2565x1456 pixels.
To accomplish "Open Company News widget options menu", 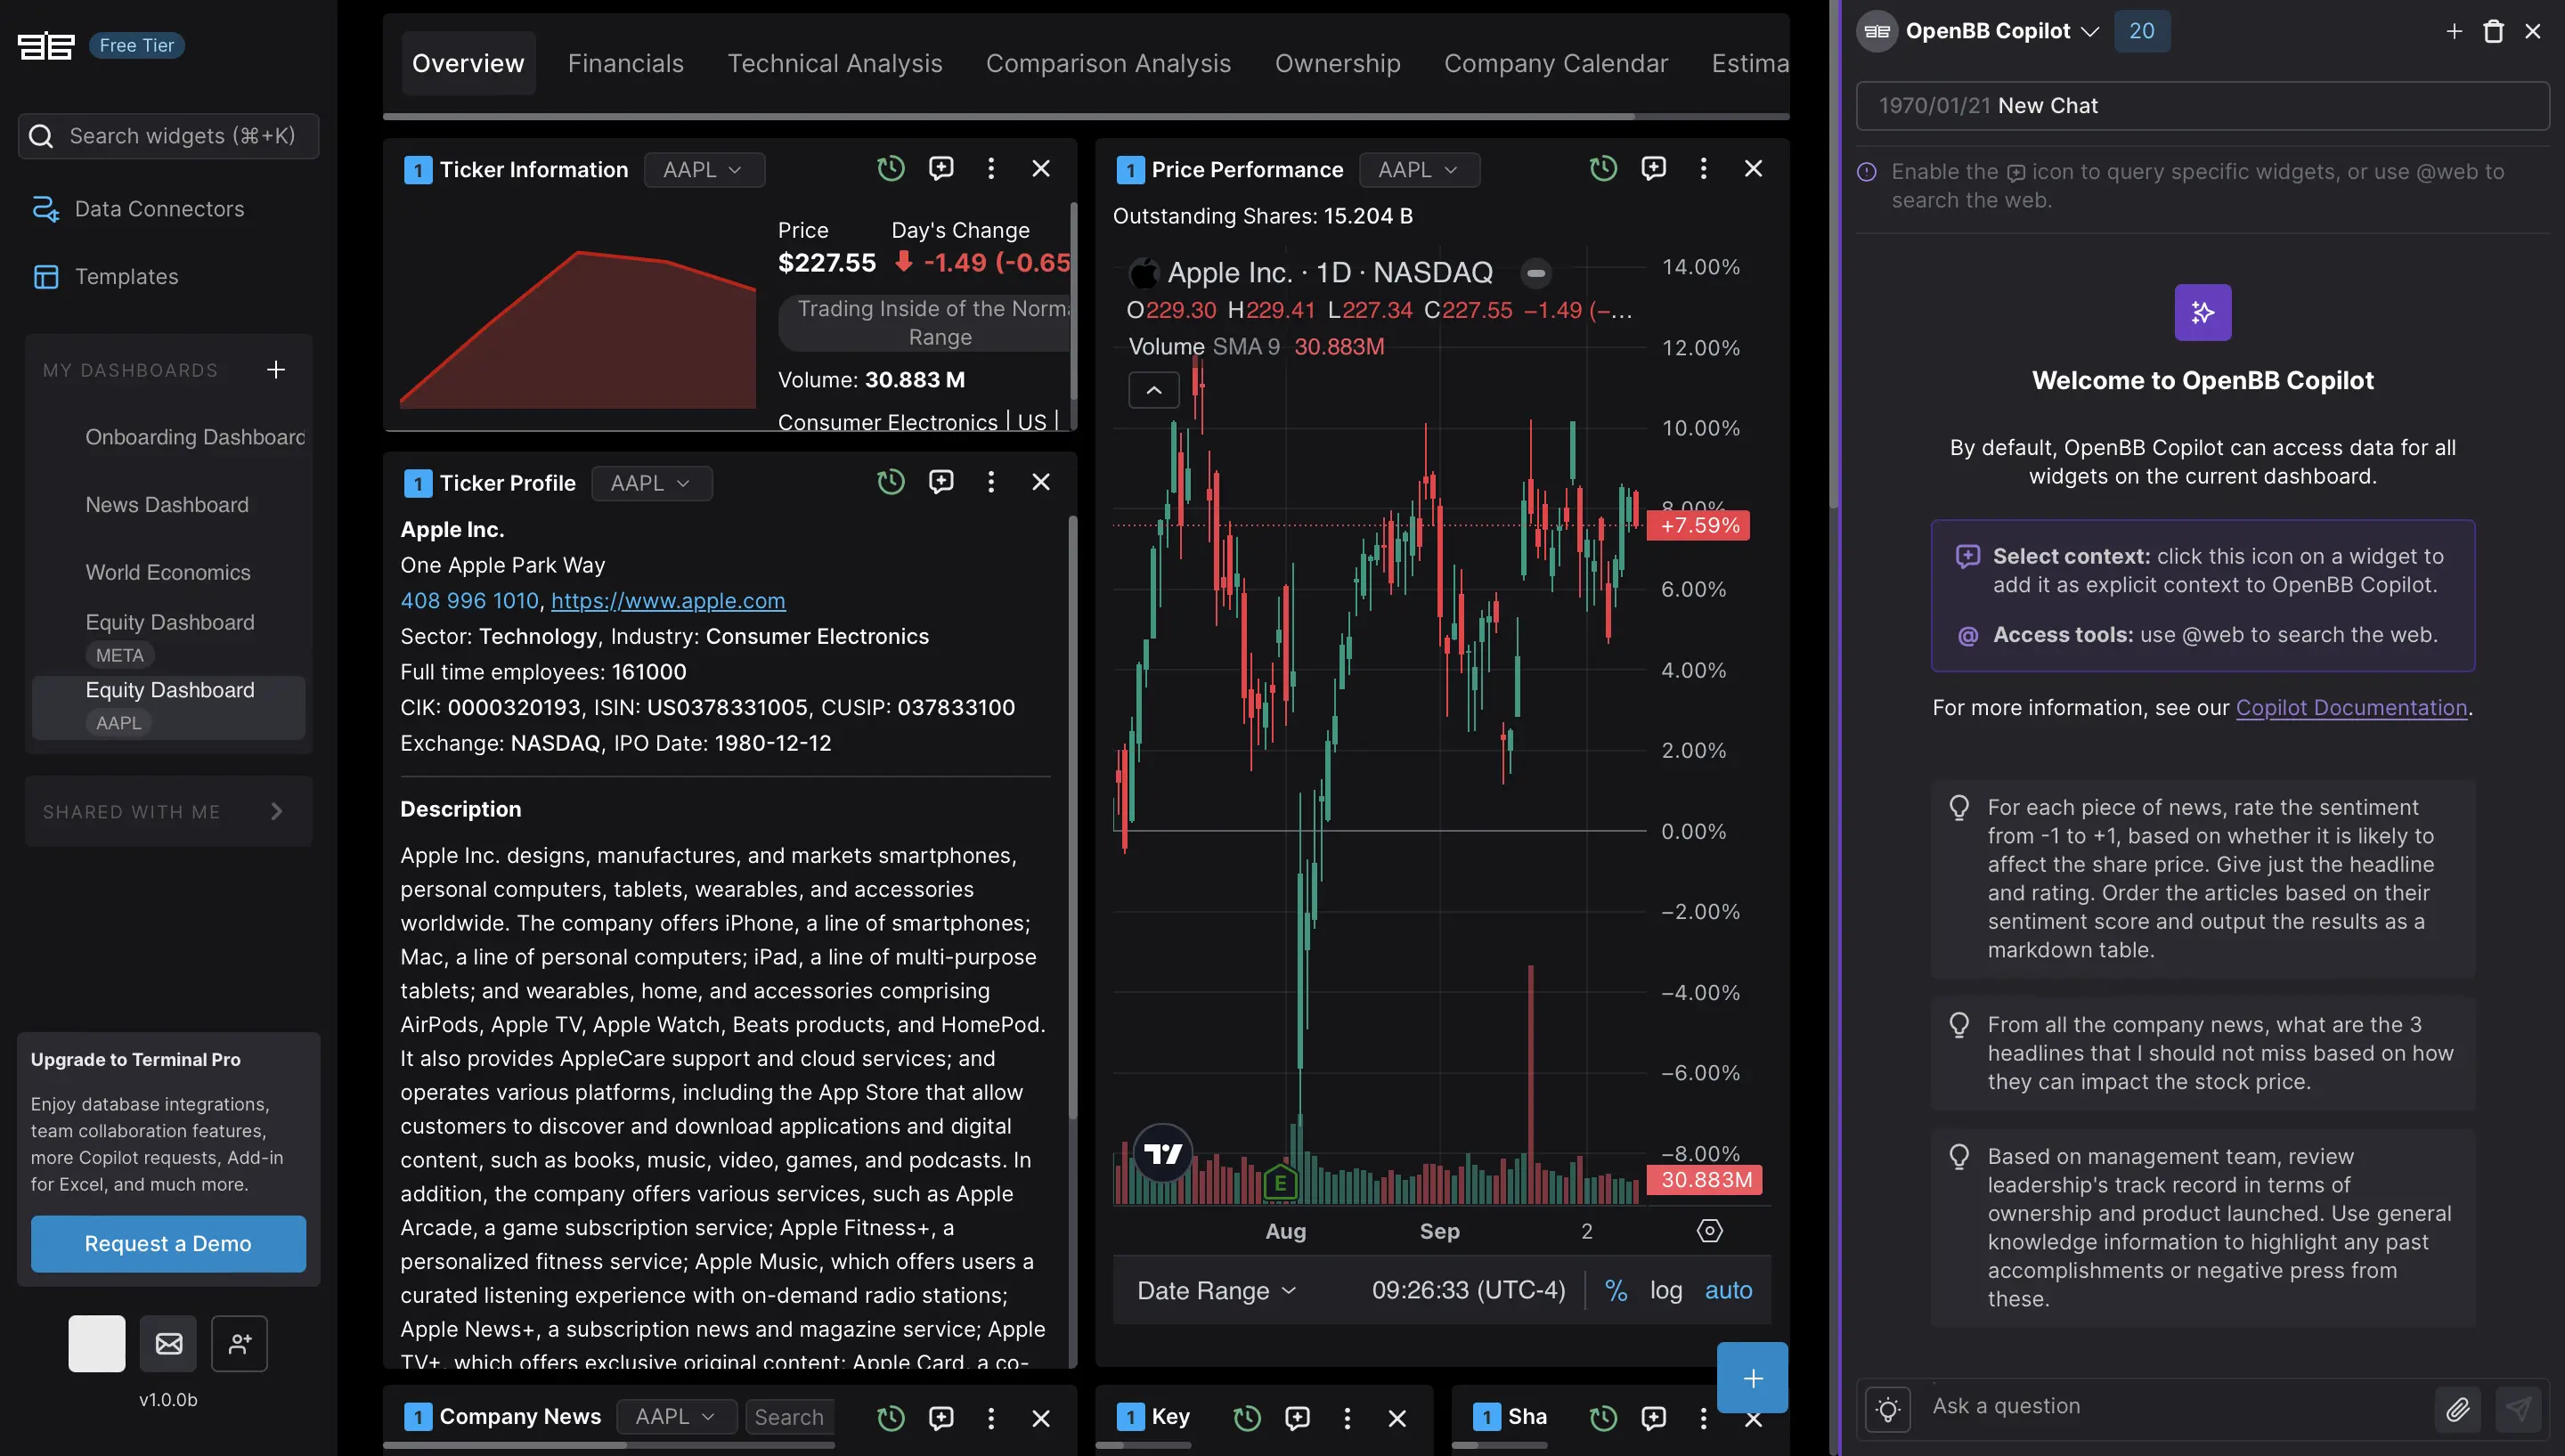I will click(x=991, y=1417).
